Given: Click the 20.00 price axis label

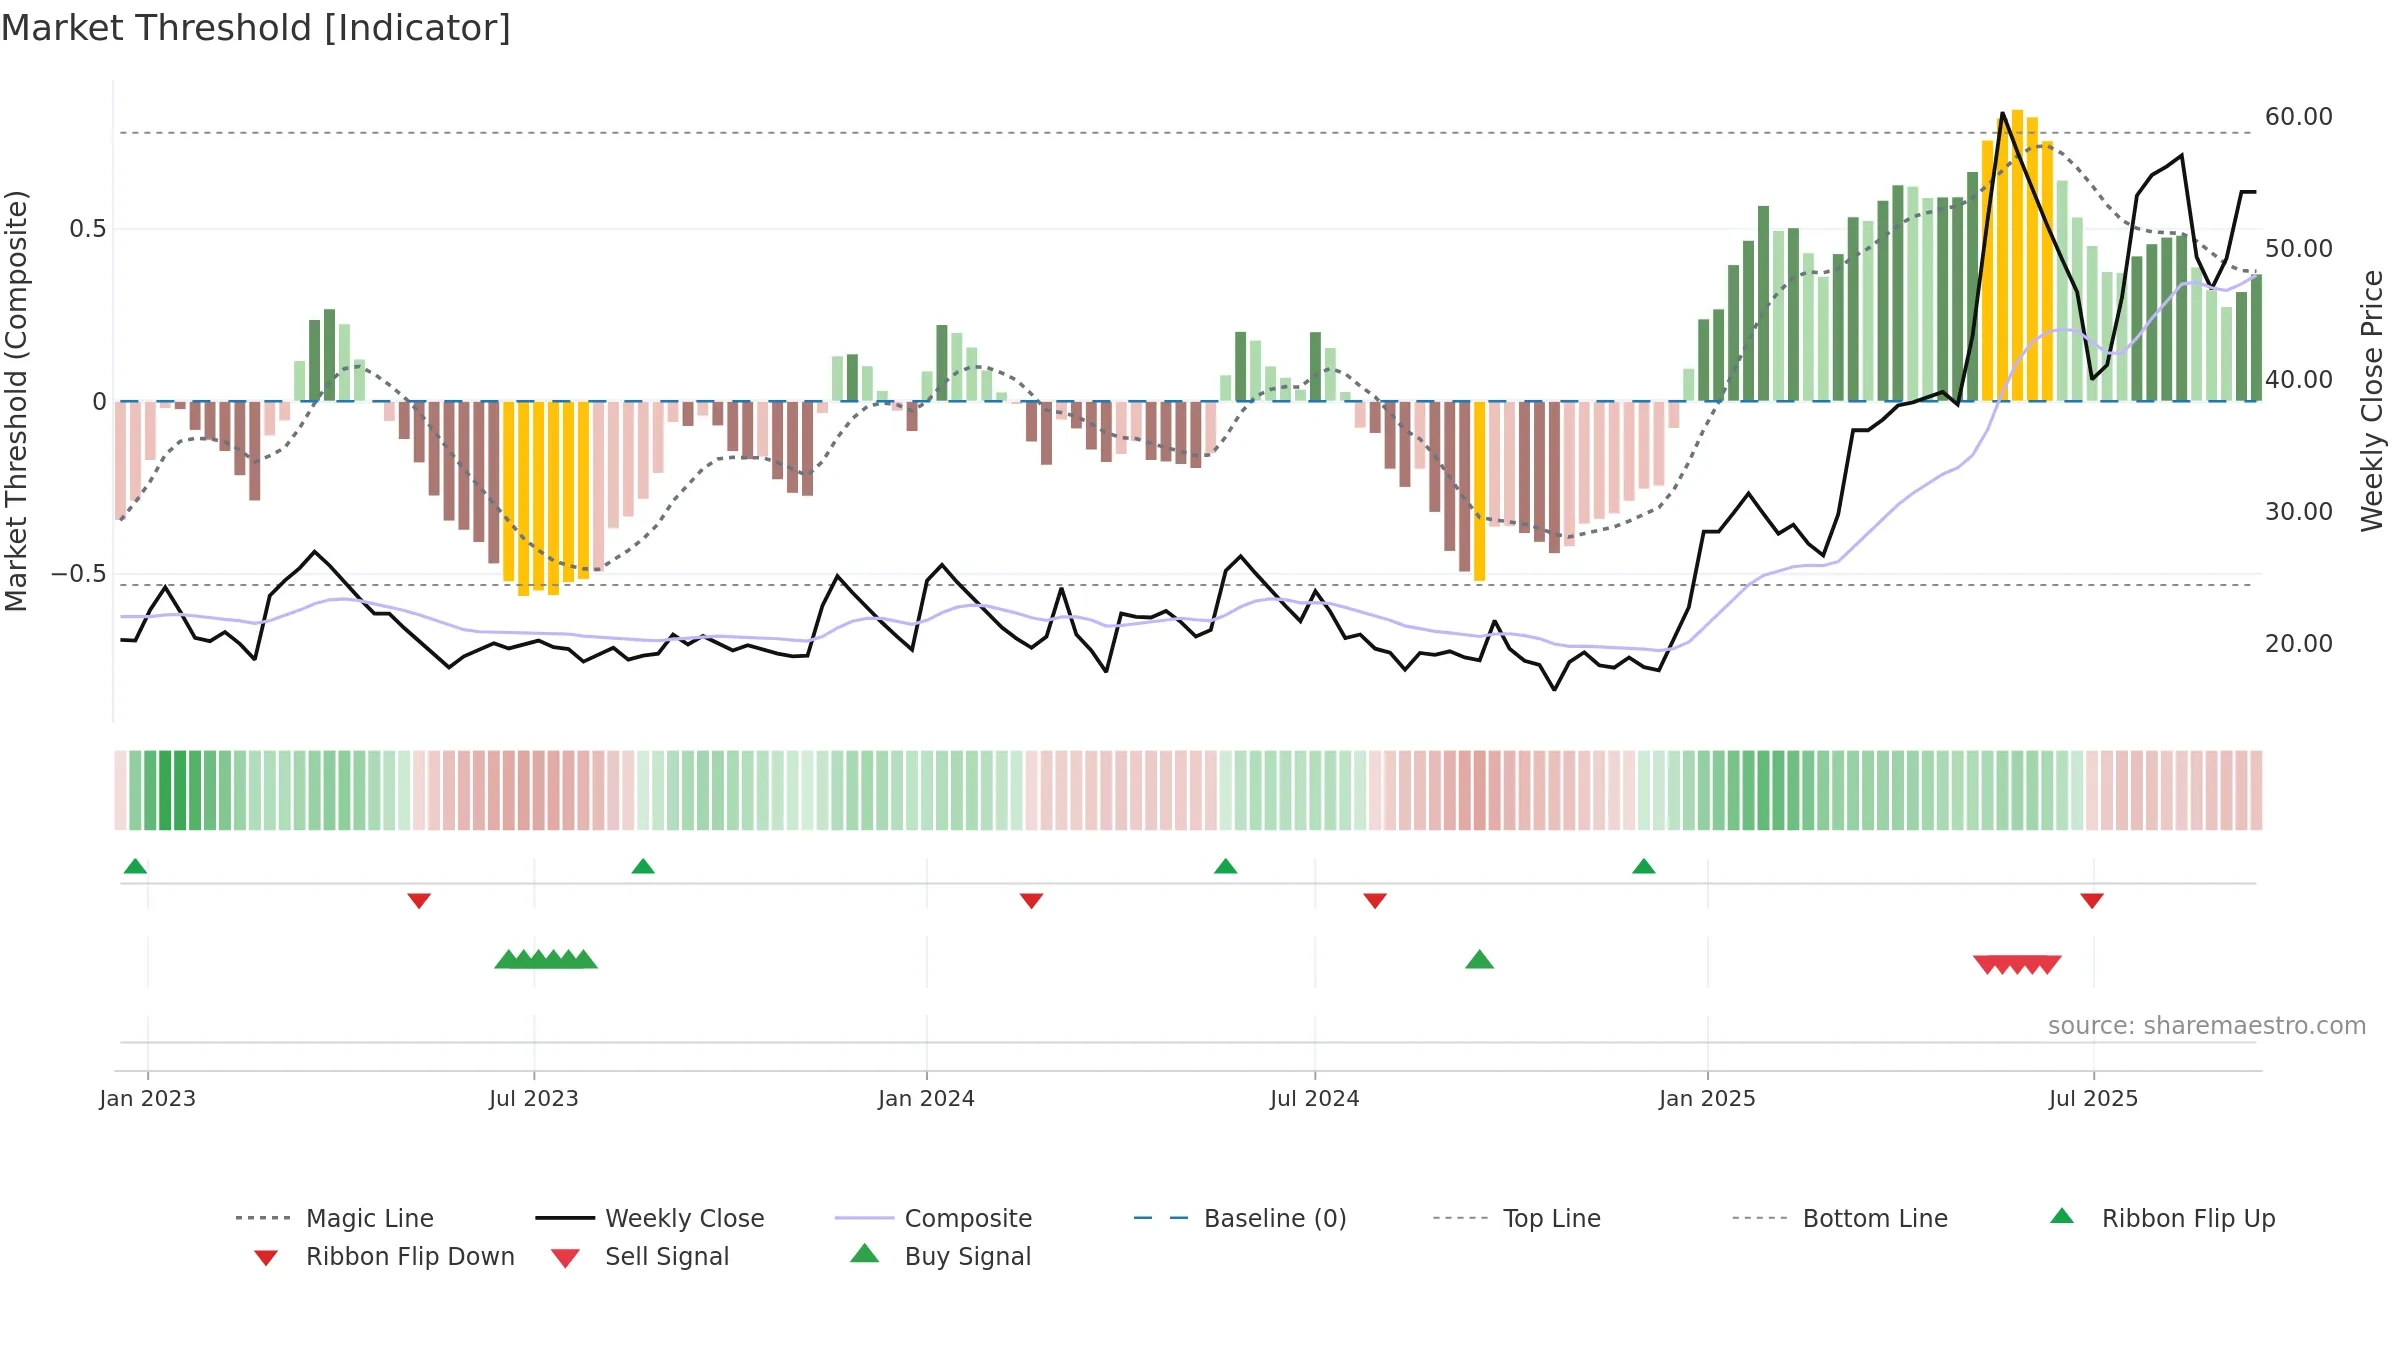Looking at the screenshot, I should pos(2299,643).
